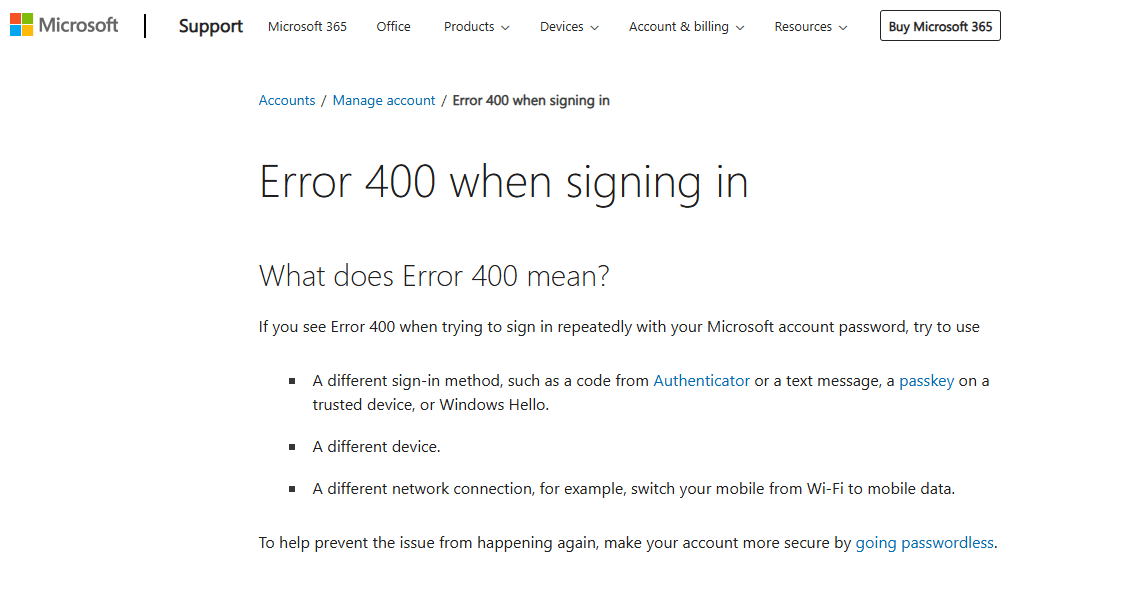Expand the Products dropdown
Screen dimensions: 1126x593
click(477, 27)
